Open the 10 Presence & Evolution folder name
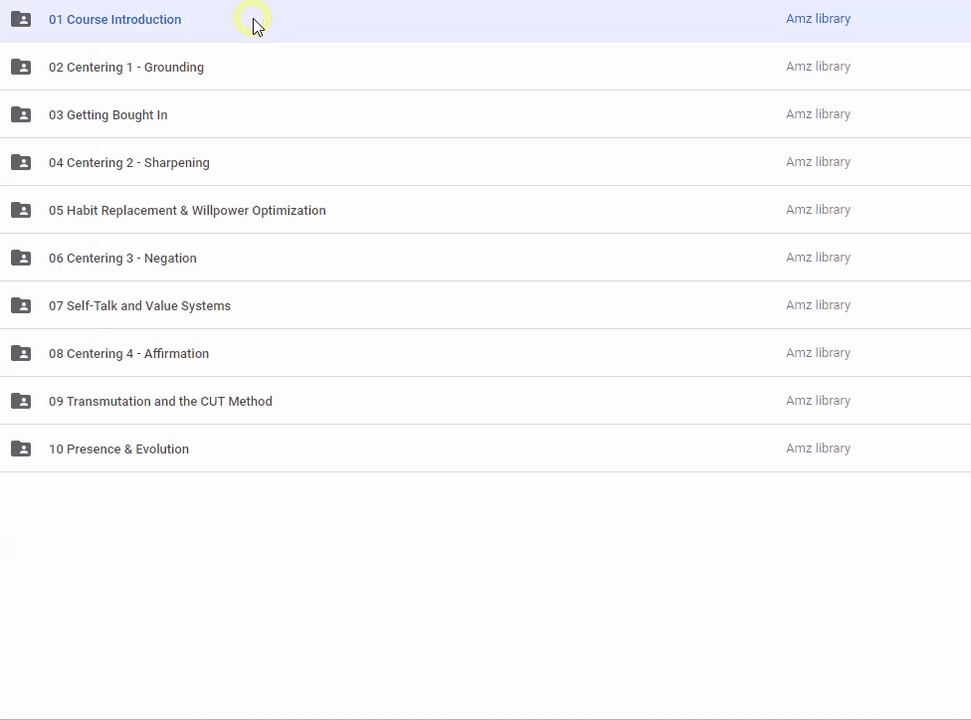The height and width of the screenshot is (720, 971). pyautogui.click(x=119, y=449)
